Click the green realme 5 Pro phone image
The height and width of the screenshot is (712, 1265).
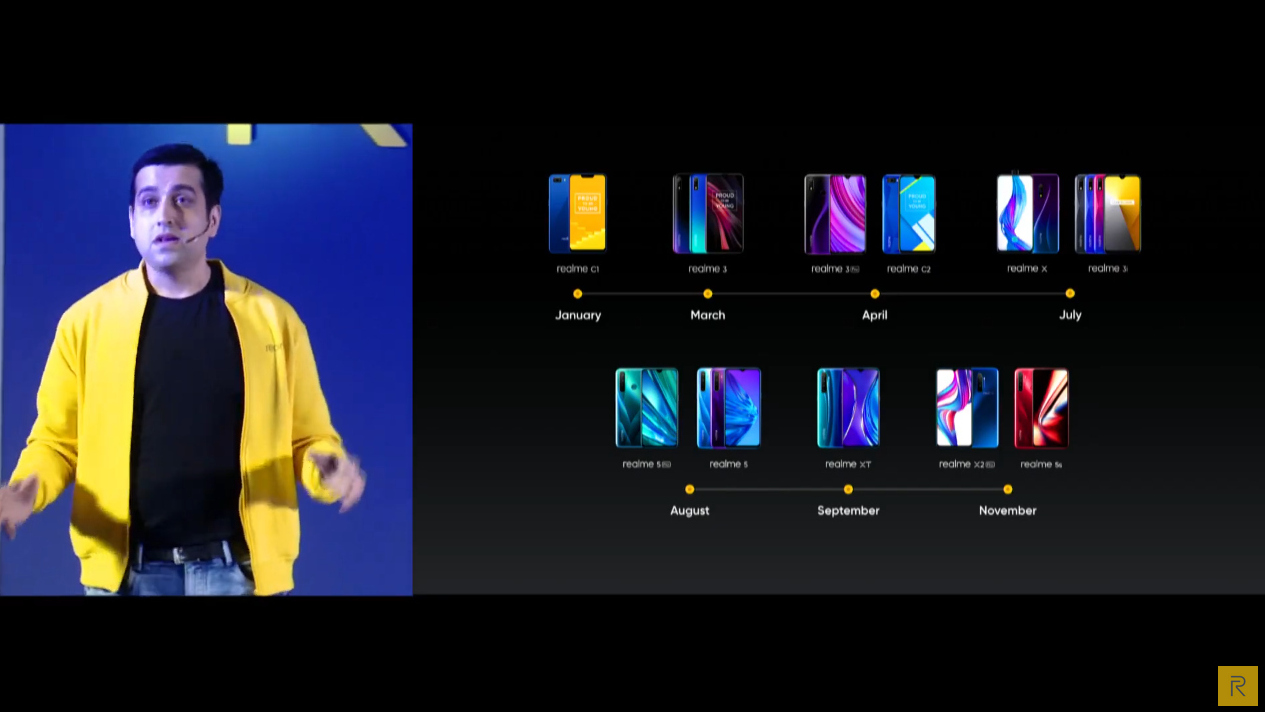pos(647,408)
